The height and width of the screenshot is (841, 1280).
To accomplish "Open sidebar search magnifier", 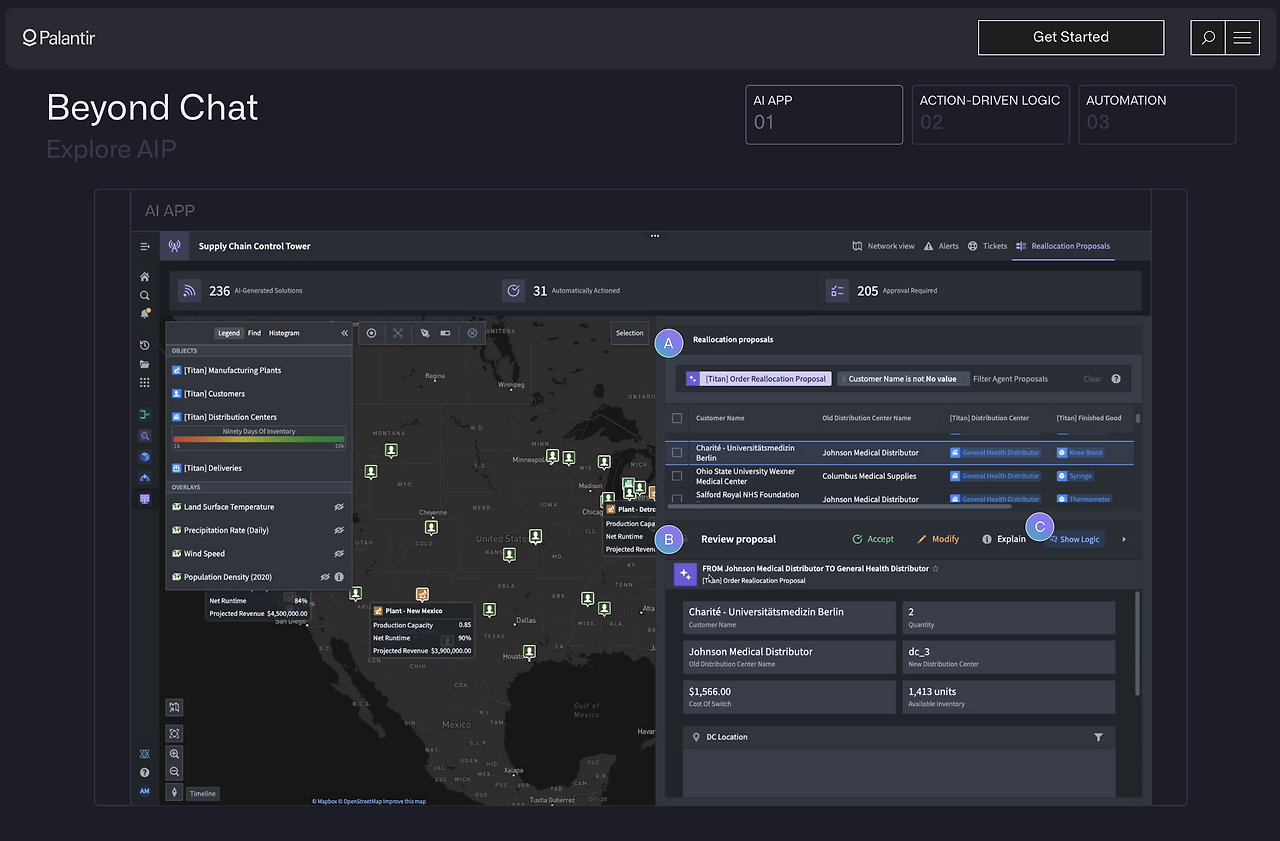I will coord(145,295).
